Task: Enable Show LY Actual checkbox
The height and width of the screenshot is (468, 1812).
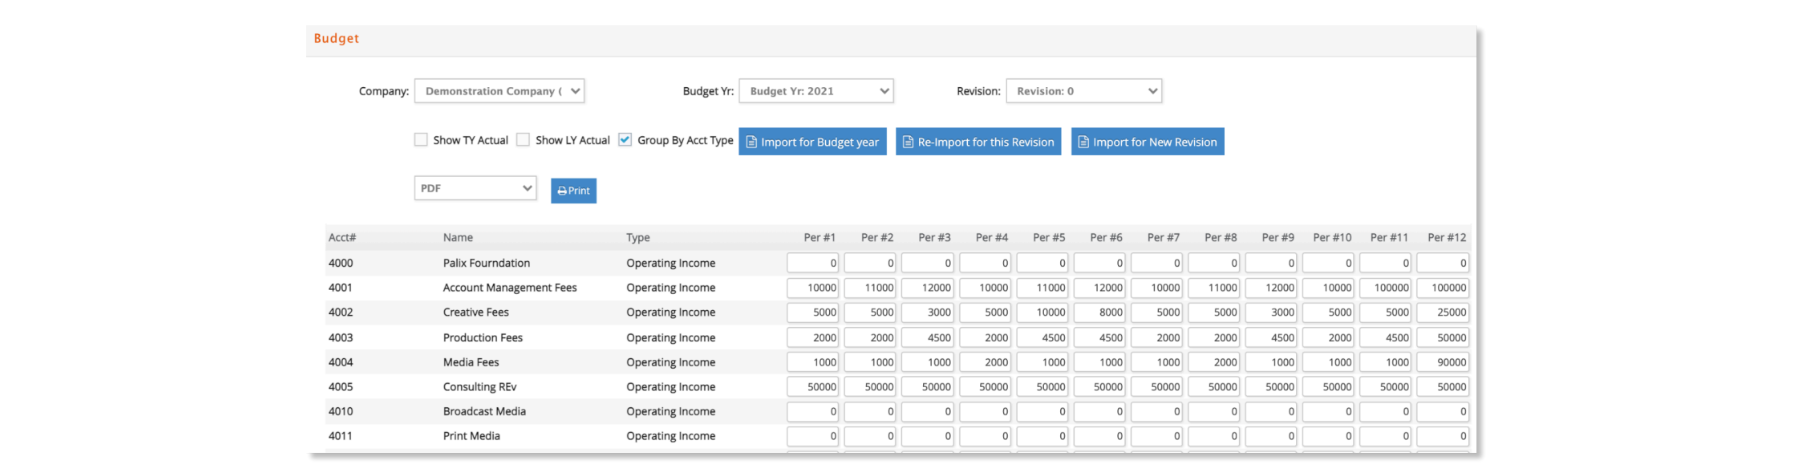Action: pyautogui.click(x=523, y=140)
